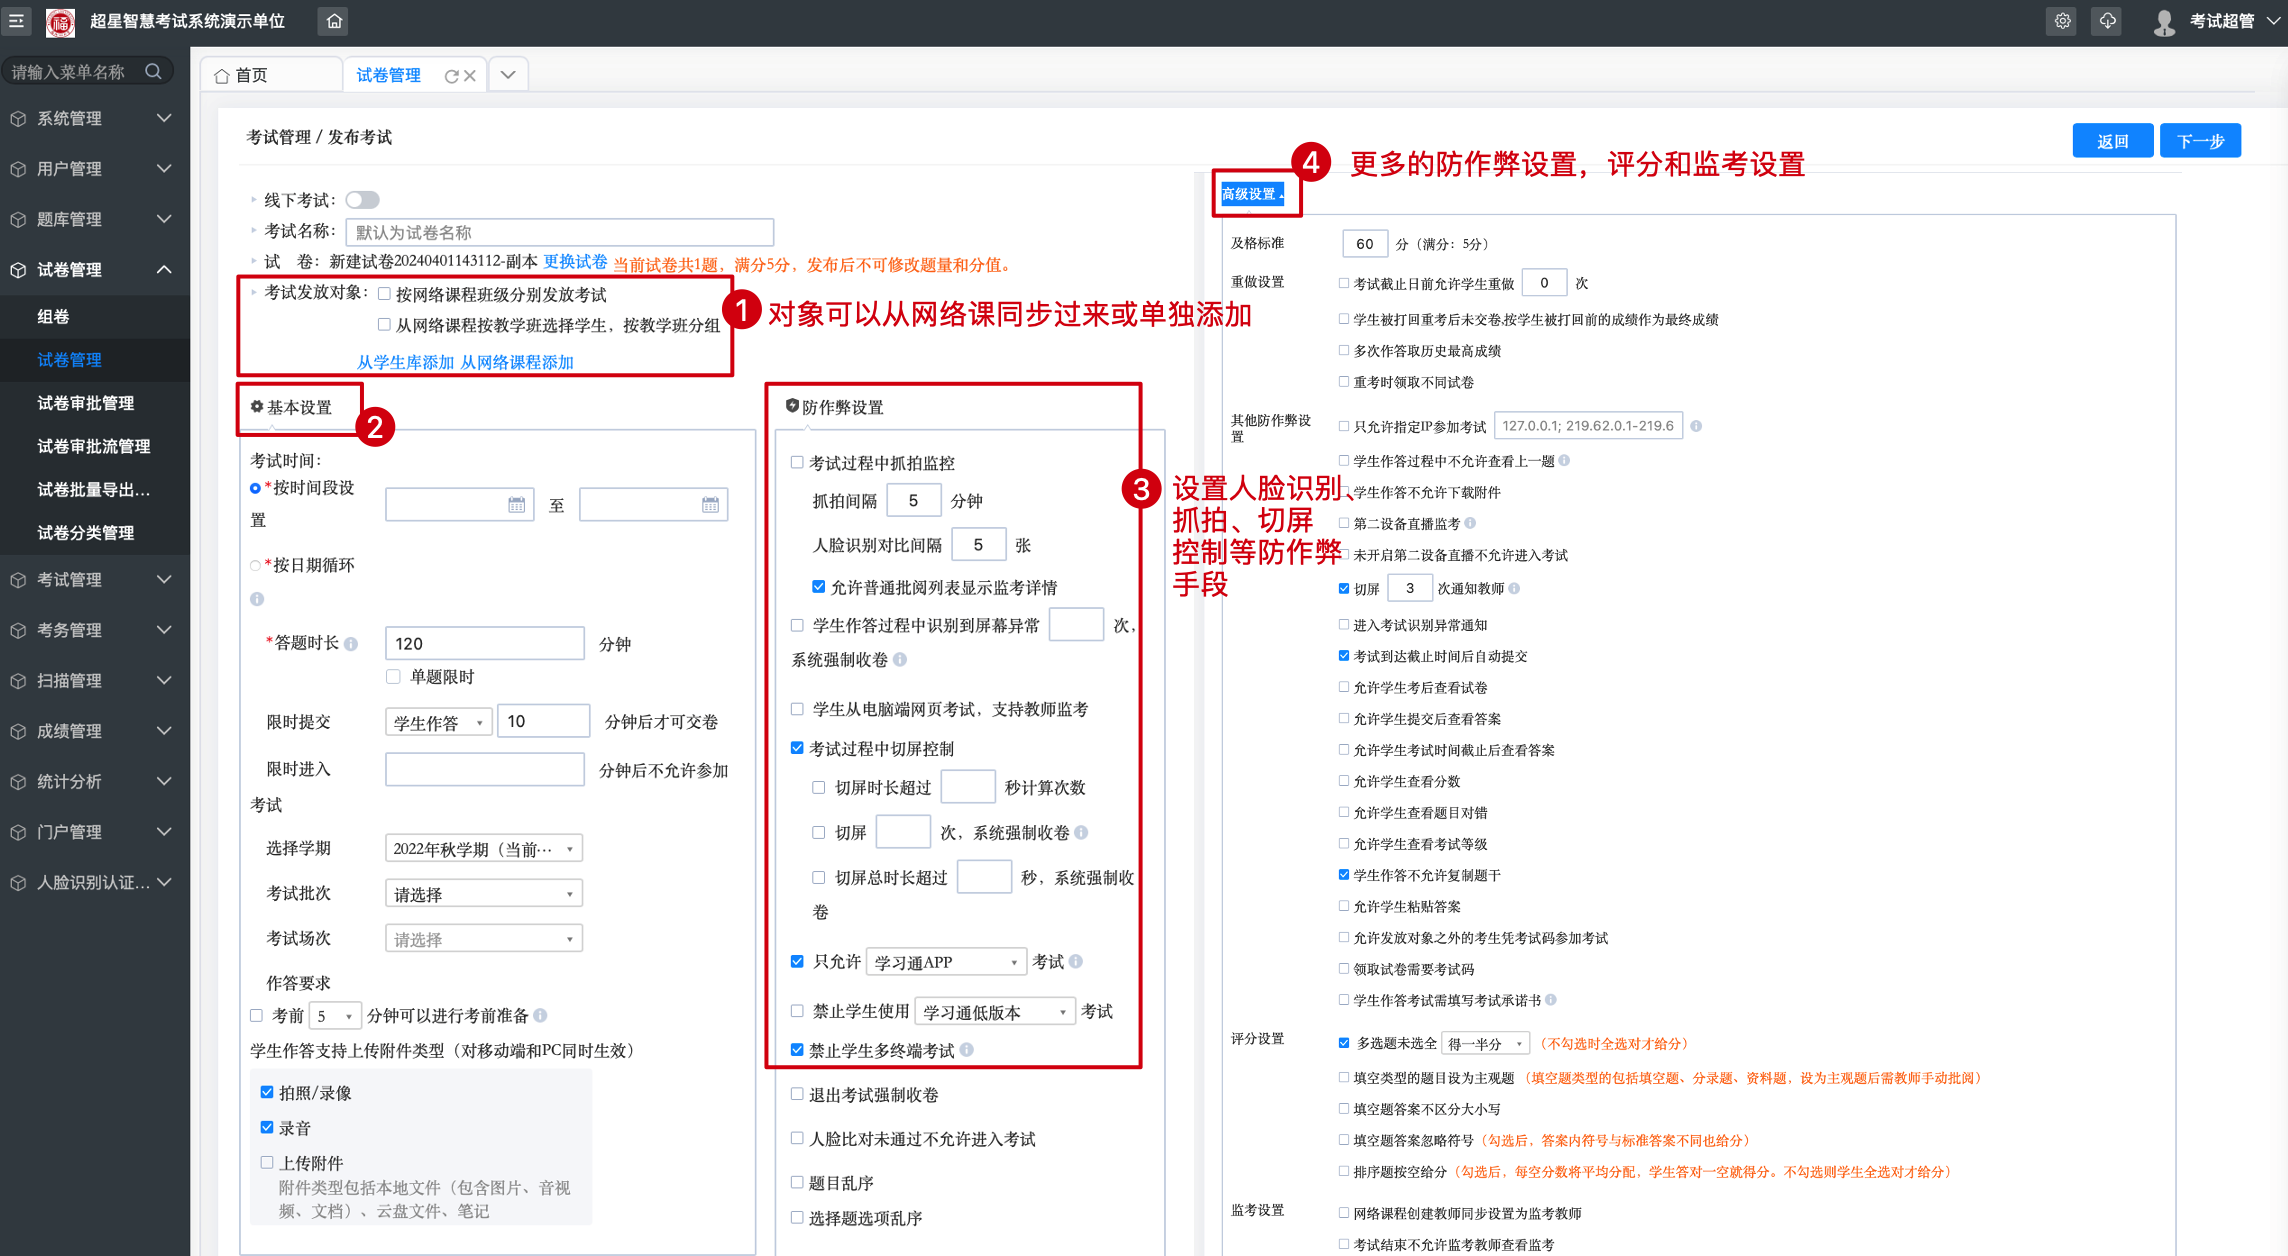Open the 学习通APP dropdown

(x=946, y=962)
